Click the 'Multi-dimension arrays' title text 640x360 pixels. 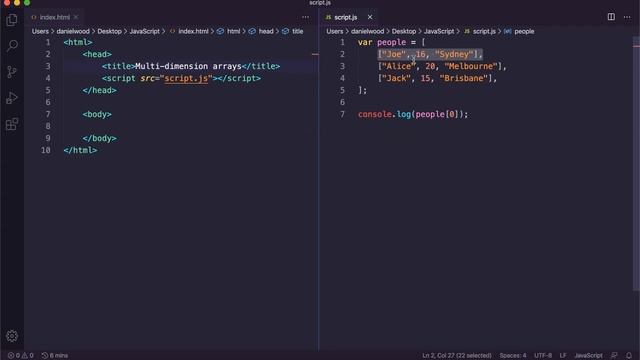pyautogui.click(x=188, y=66)
